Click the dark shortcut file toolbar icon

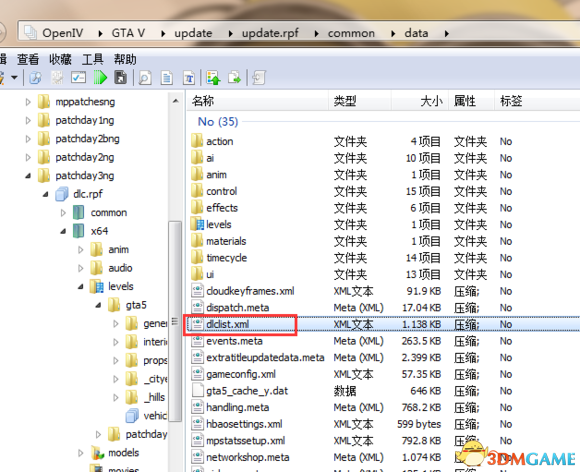[121, 78]
